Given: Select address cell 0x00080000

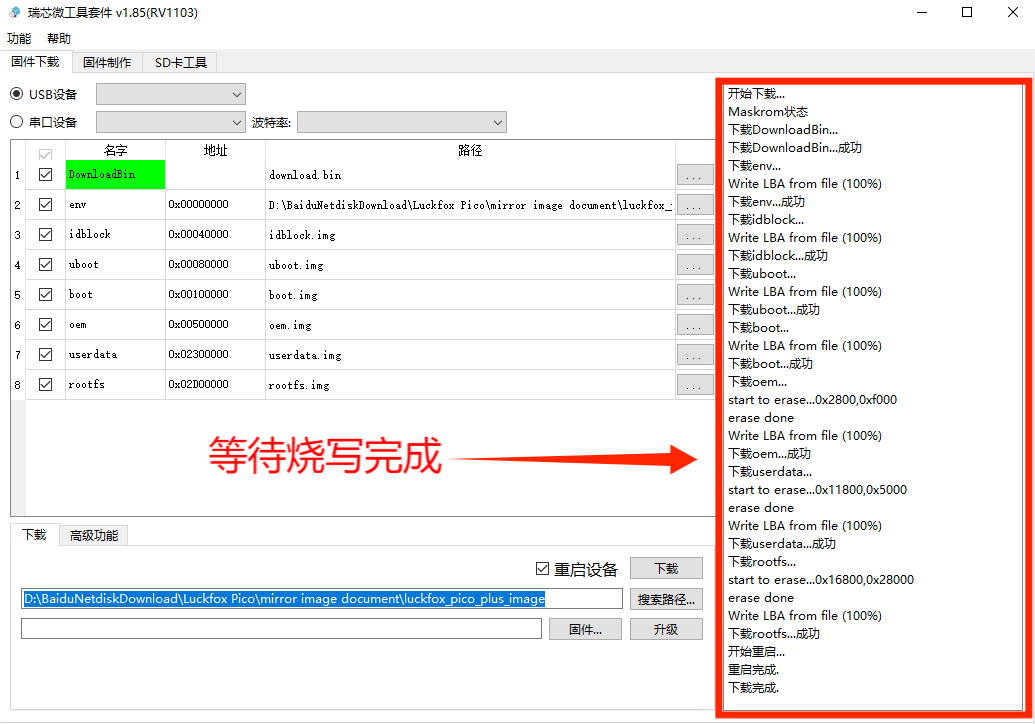Looking at the screenshot, I should point(215,265).
